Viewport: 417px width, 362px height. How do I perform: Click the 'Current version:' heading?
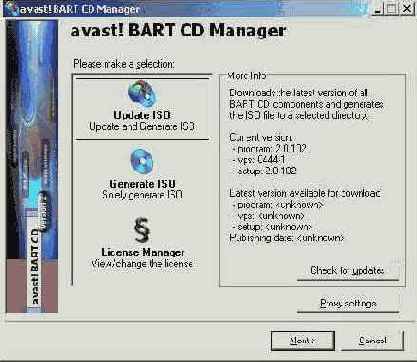[x=261, y=137]
